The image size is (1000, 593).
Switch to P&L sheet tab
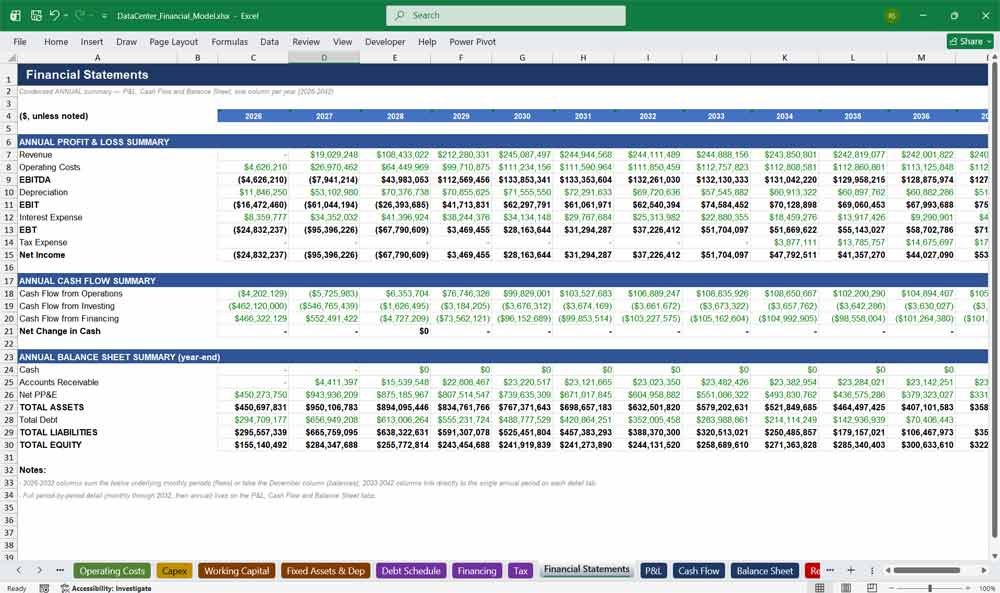click(653, 571)
